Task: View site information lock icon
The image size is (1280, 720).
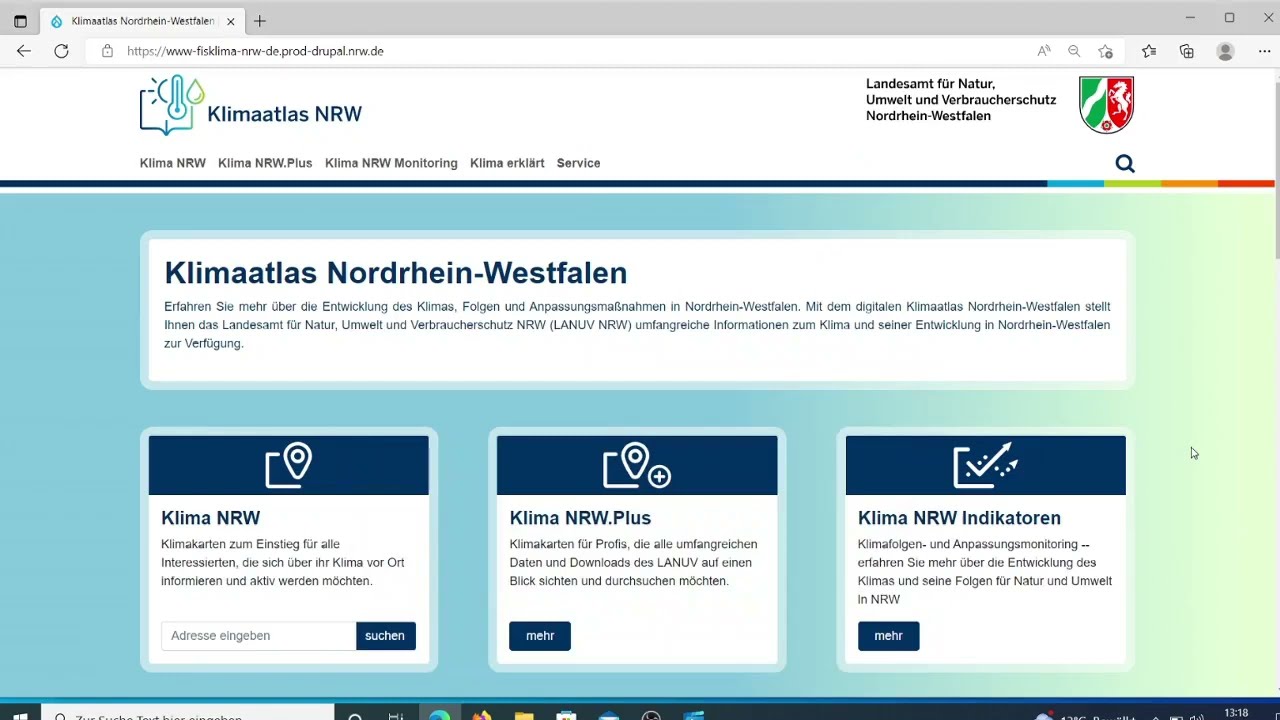Action: (x=107, y=51)
